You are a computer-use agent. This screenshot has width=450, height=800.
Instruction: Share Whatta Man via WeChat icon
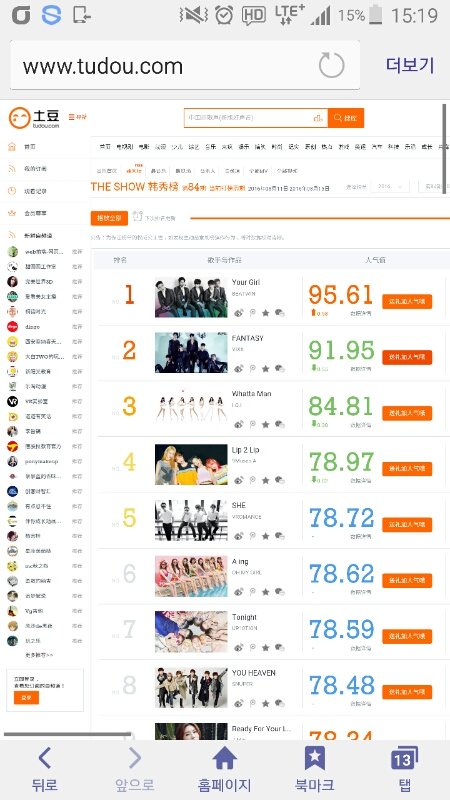(x=280, y=424)
